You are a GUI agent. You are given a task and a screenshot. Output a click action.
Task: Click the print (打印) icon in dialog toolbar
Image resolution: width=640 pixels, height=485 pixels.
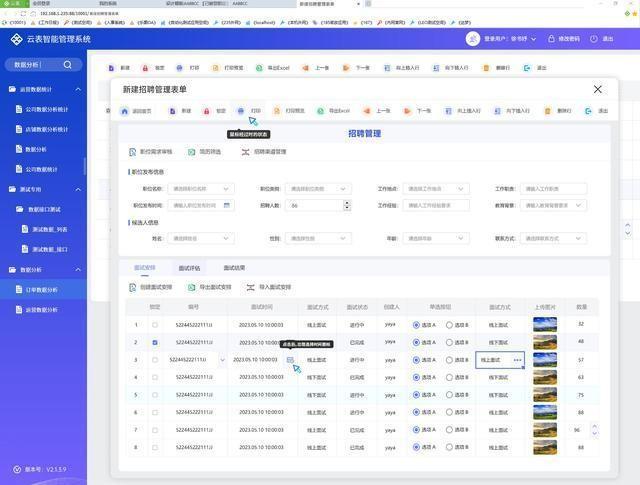[241, 111]
